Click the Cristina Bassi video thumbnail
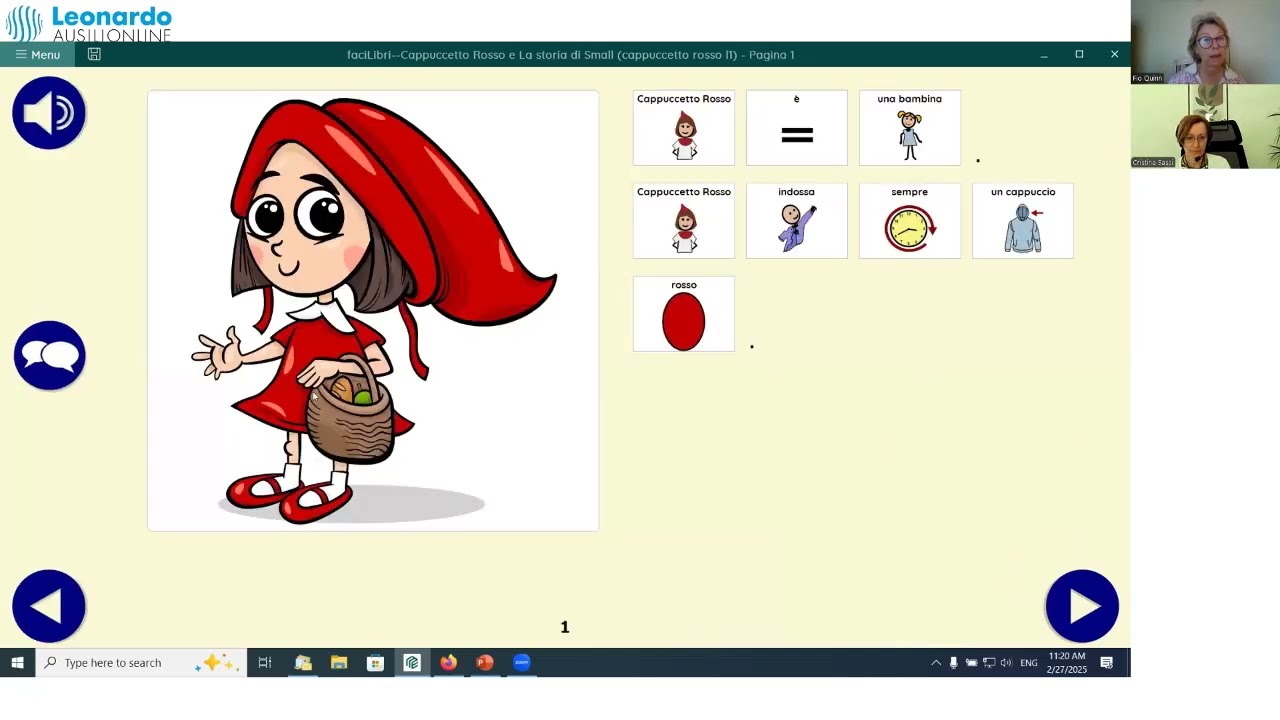 pos(1205,126)
